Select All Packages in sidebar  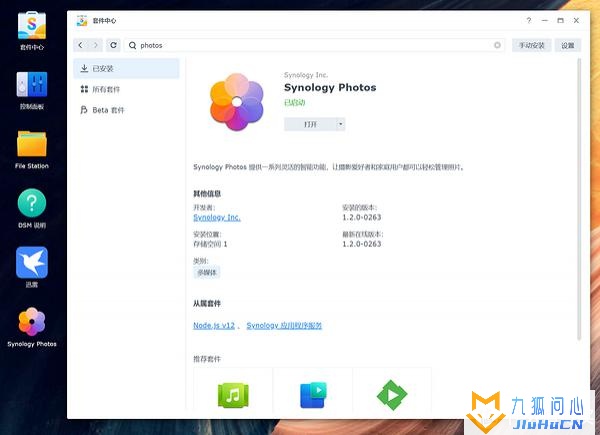point(126,89)
